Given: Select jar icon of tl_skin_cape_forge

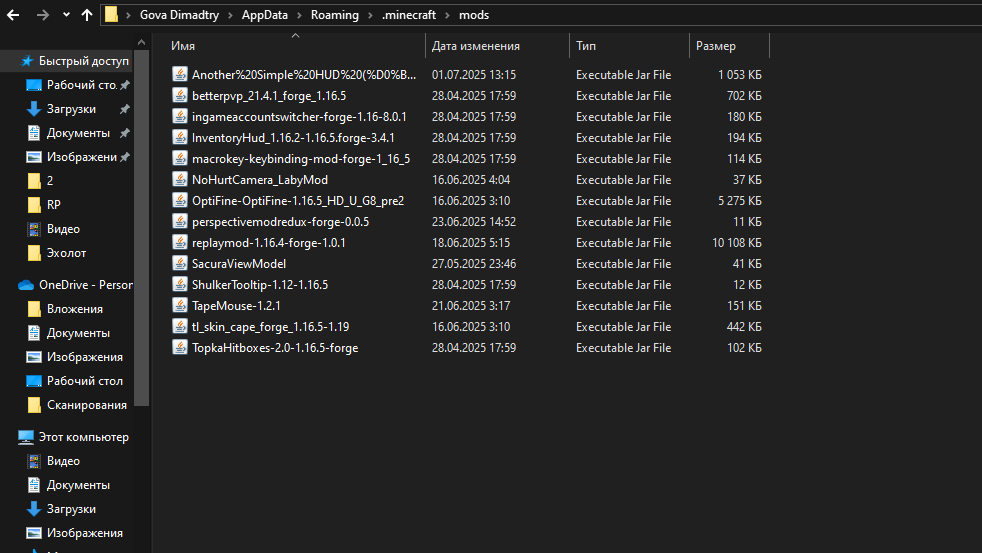Looking at the screenshot, I should click(180, 326).
